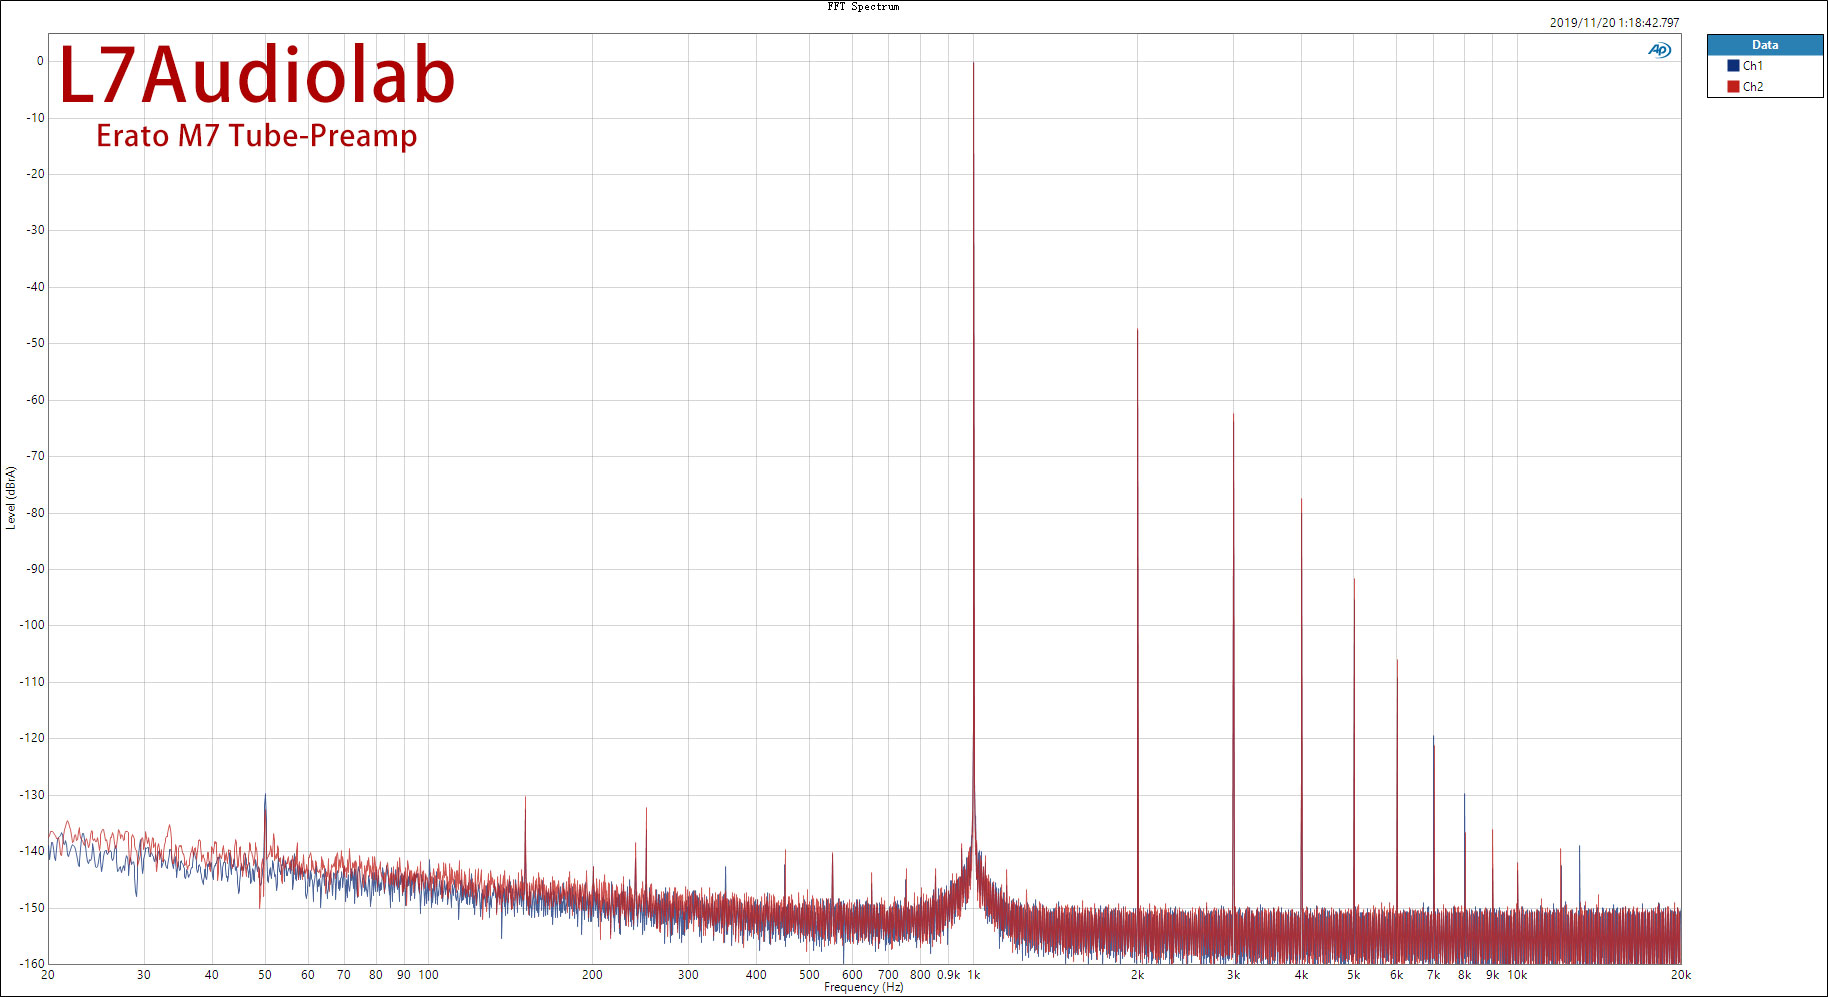
Task: Click the Level (dBrA) axis title
Action: 10,498
